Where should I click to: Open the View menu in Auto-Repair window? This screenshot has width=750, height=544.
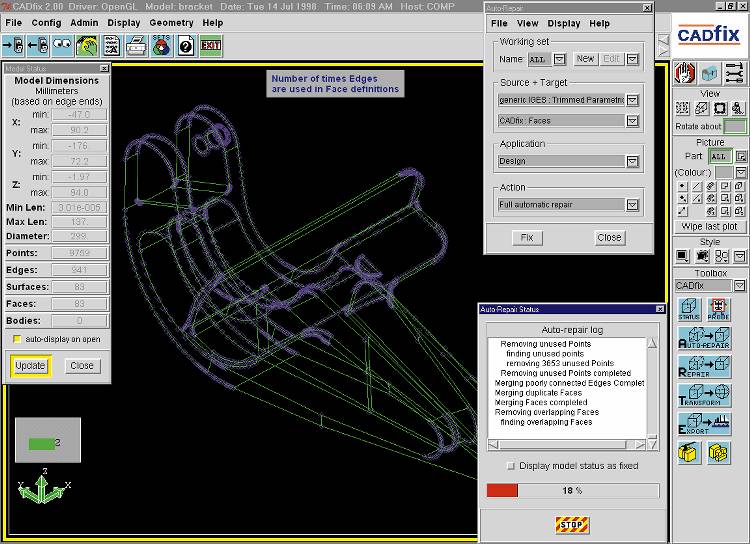tap(528, 23)
